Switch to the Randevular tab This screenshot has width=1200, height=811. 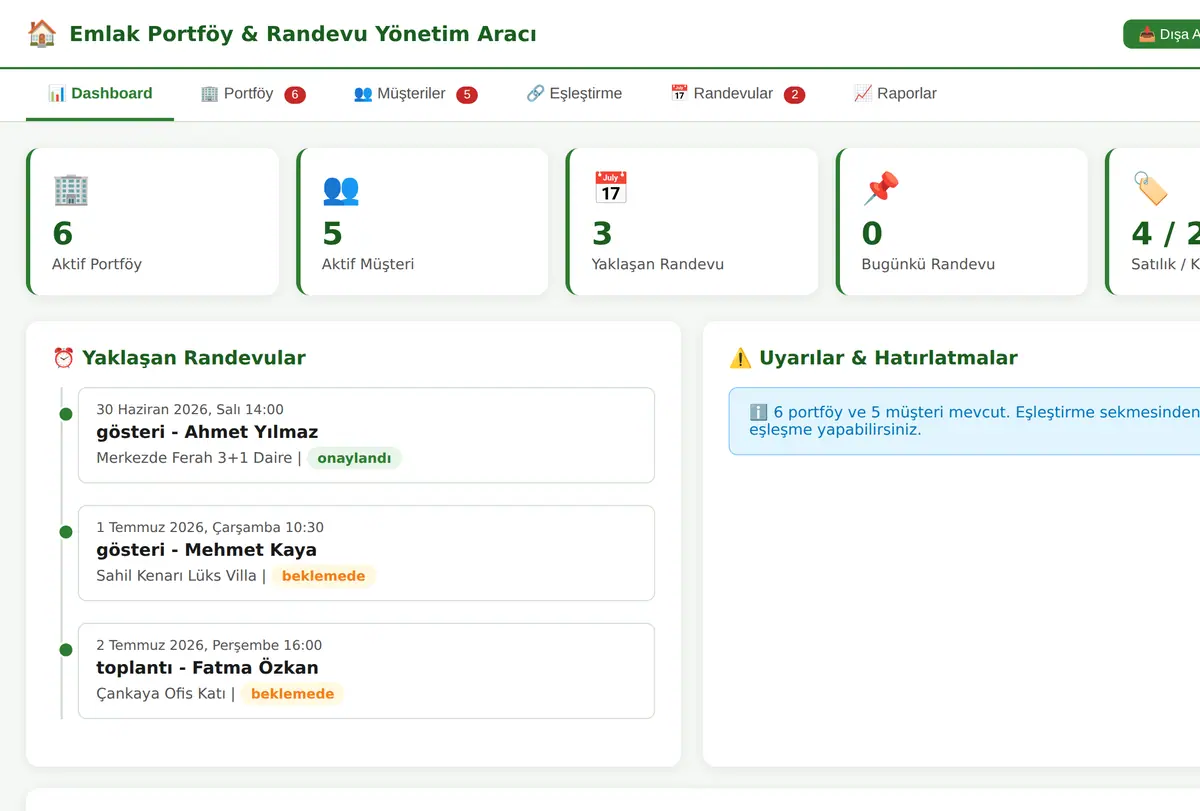(x=737, y=94)
